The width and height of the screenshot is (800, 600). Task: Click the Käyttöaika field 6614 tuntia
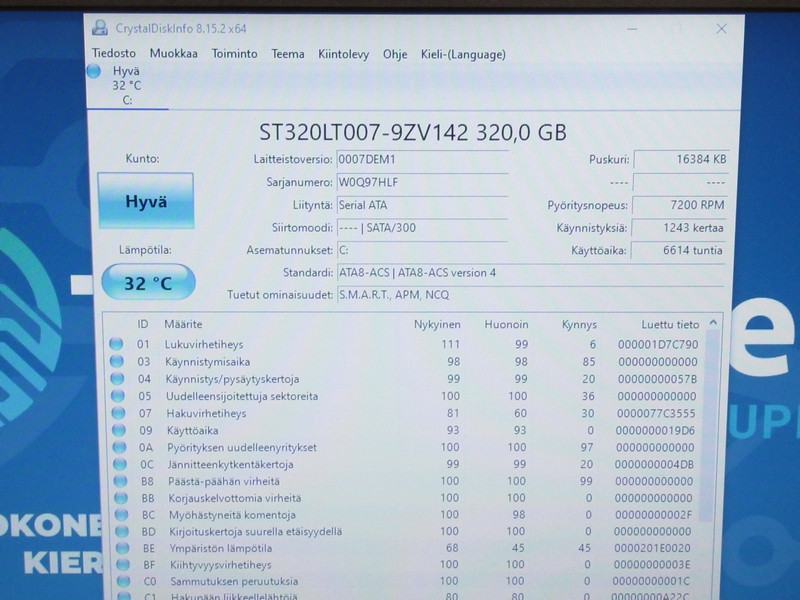tap(678, 251)
